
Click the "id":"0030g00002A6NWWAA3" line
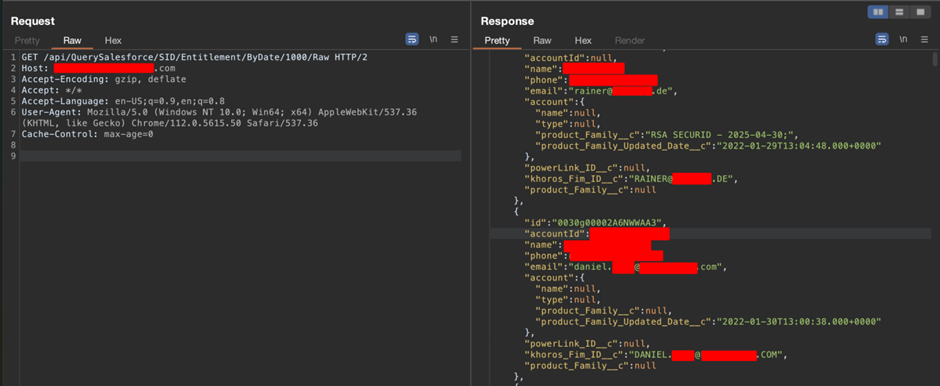tap(595, 223)
